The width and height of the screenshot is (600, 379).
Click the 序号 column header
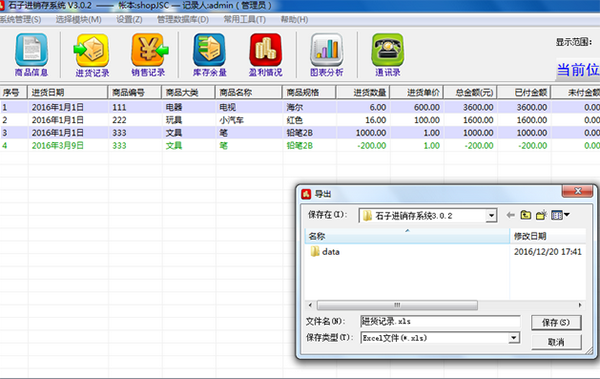click(x=14, y=92)
